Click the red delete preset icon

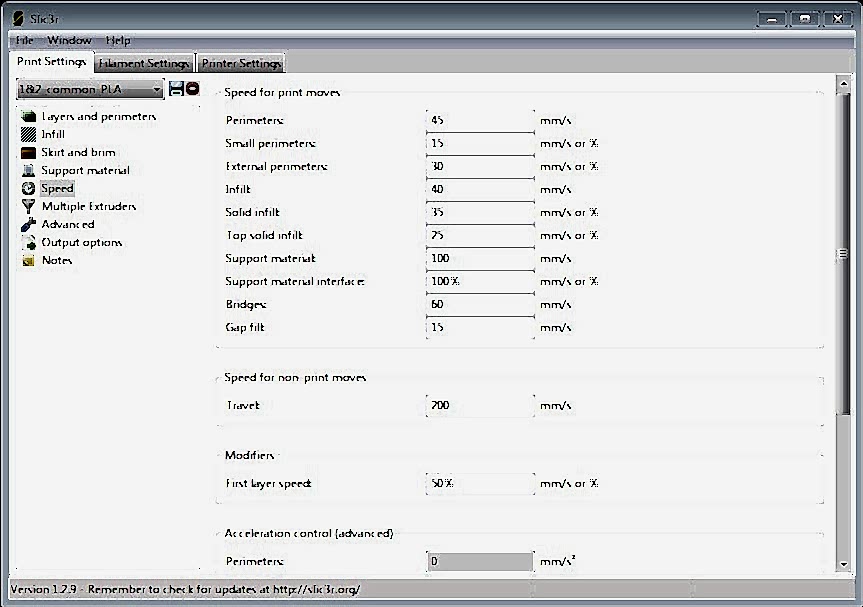pos(192,89)
